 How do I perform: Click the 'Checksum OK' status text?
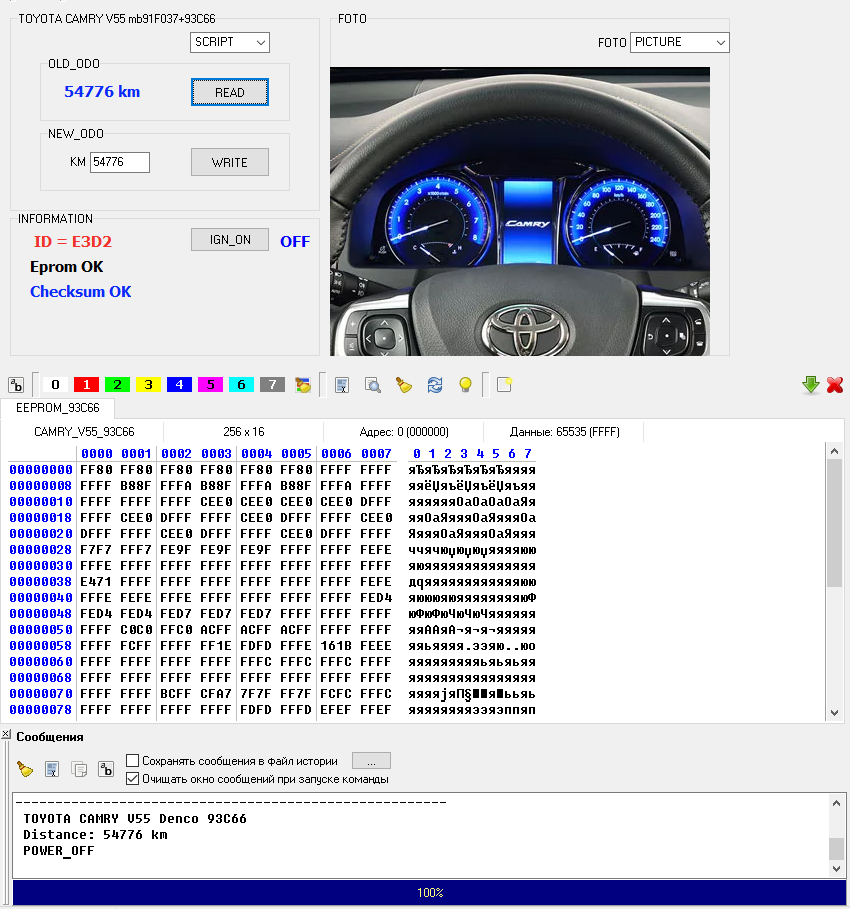81,292
